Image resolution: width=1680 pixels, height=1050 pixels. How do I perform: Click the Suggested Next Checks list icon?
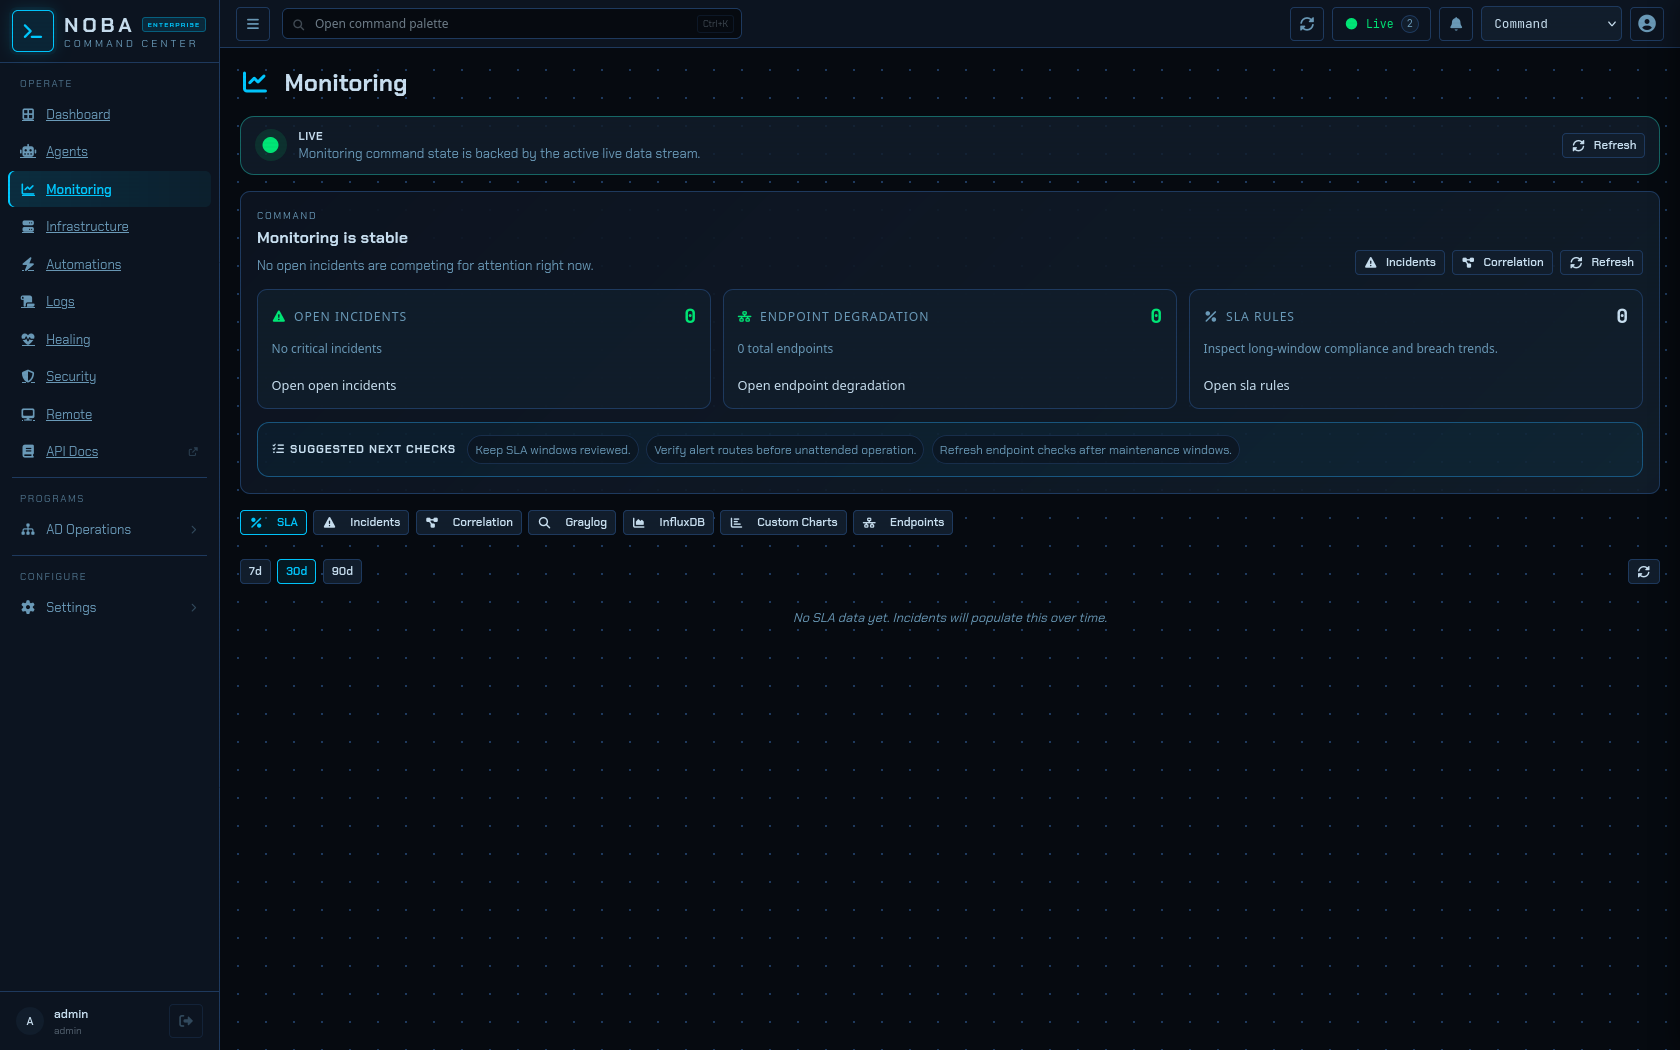tap(279, 449)
